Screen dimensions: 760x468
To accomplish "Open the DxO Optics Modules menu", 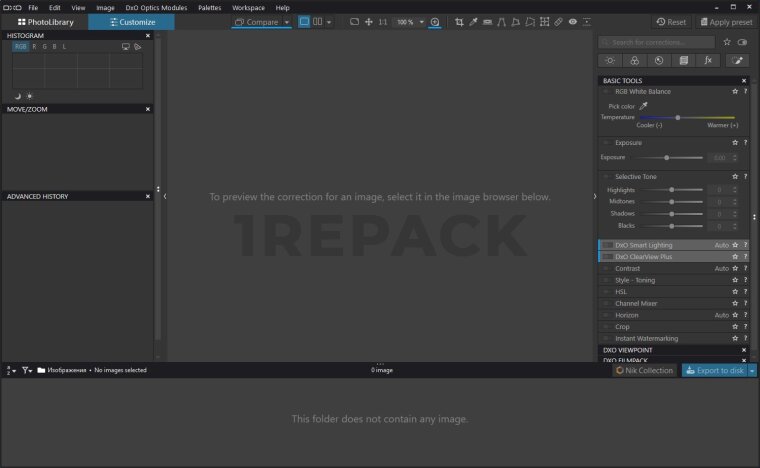I will tap(156, 7).
